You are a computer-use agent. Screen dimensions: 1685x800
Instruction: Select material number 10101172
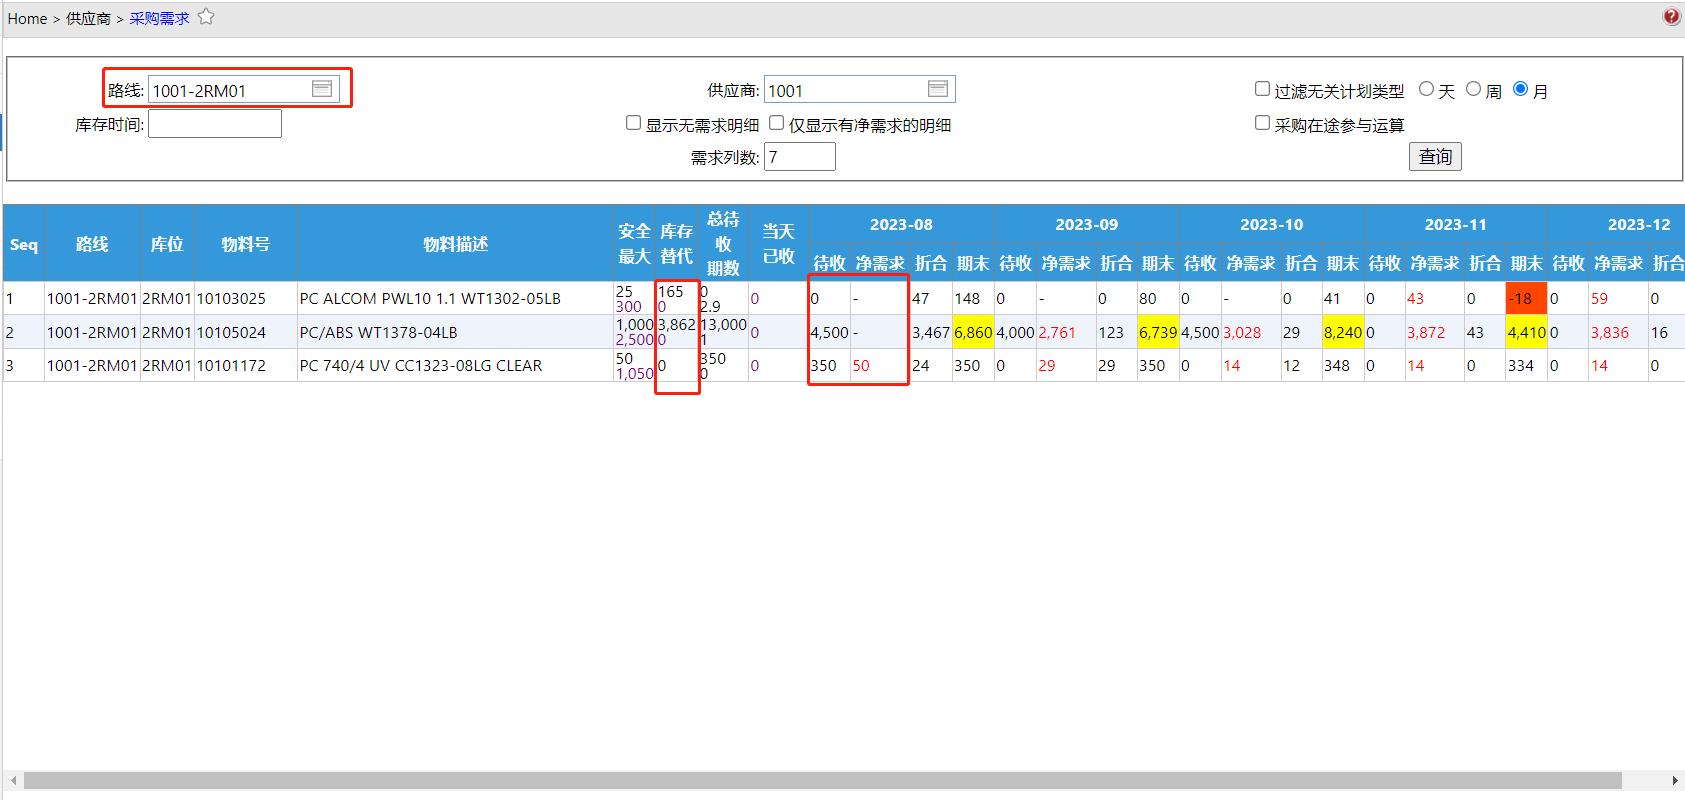coord(231,365)
